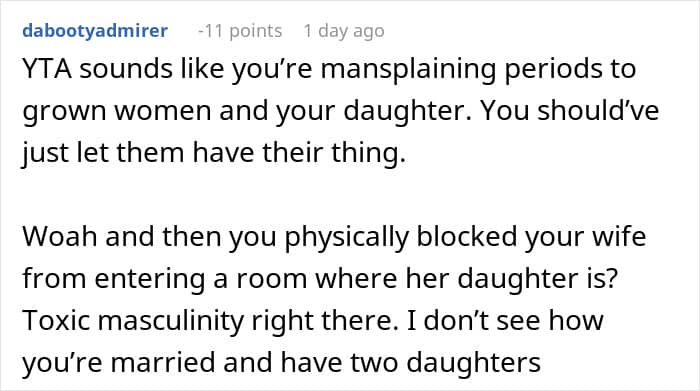Click the "-11 points" score label
Viewport: 700px width, 391px height.
point(240,31)
